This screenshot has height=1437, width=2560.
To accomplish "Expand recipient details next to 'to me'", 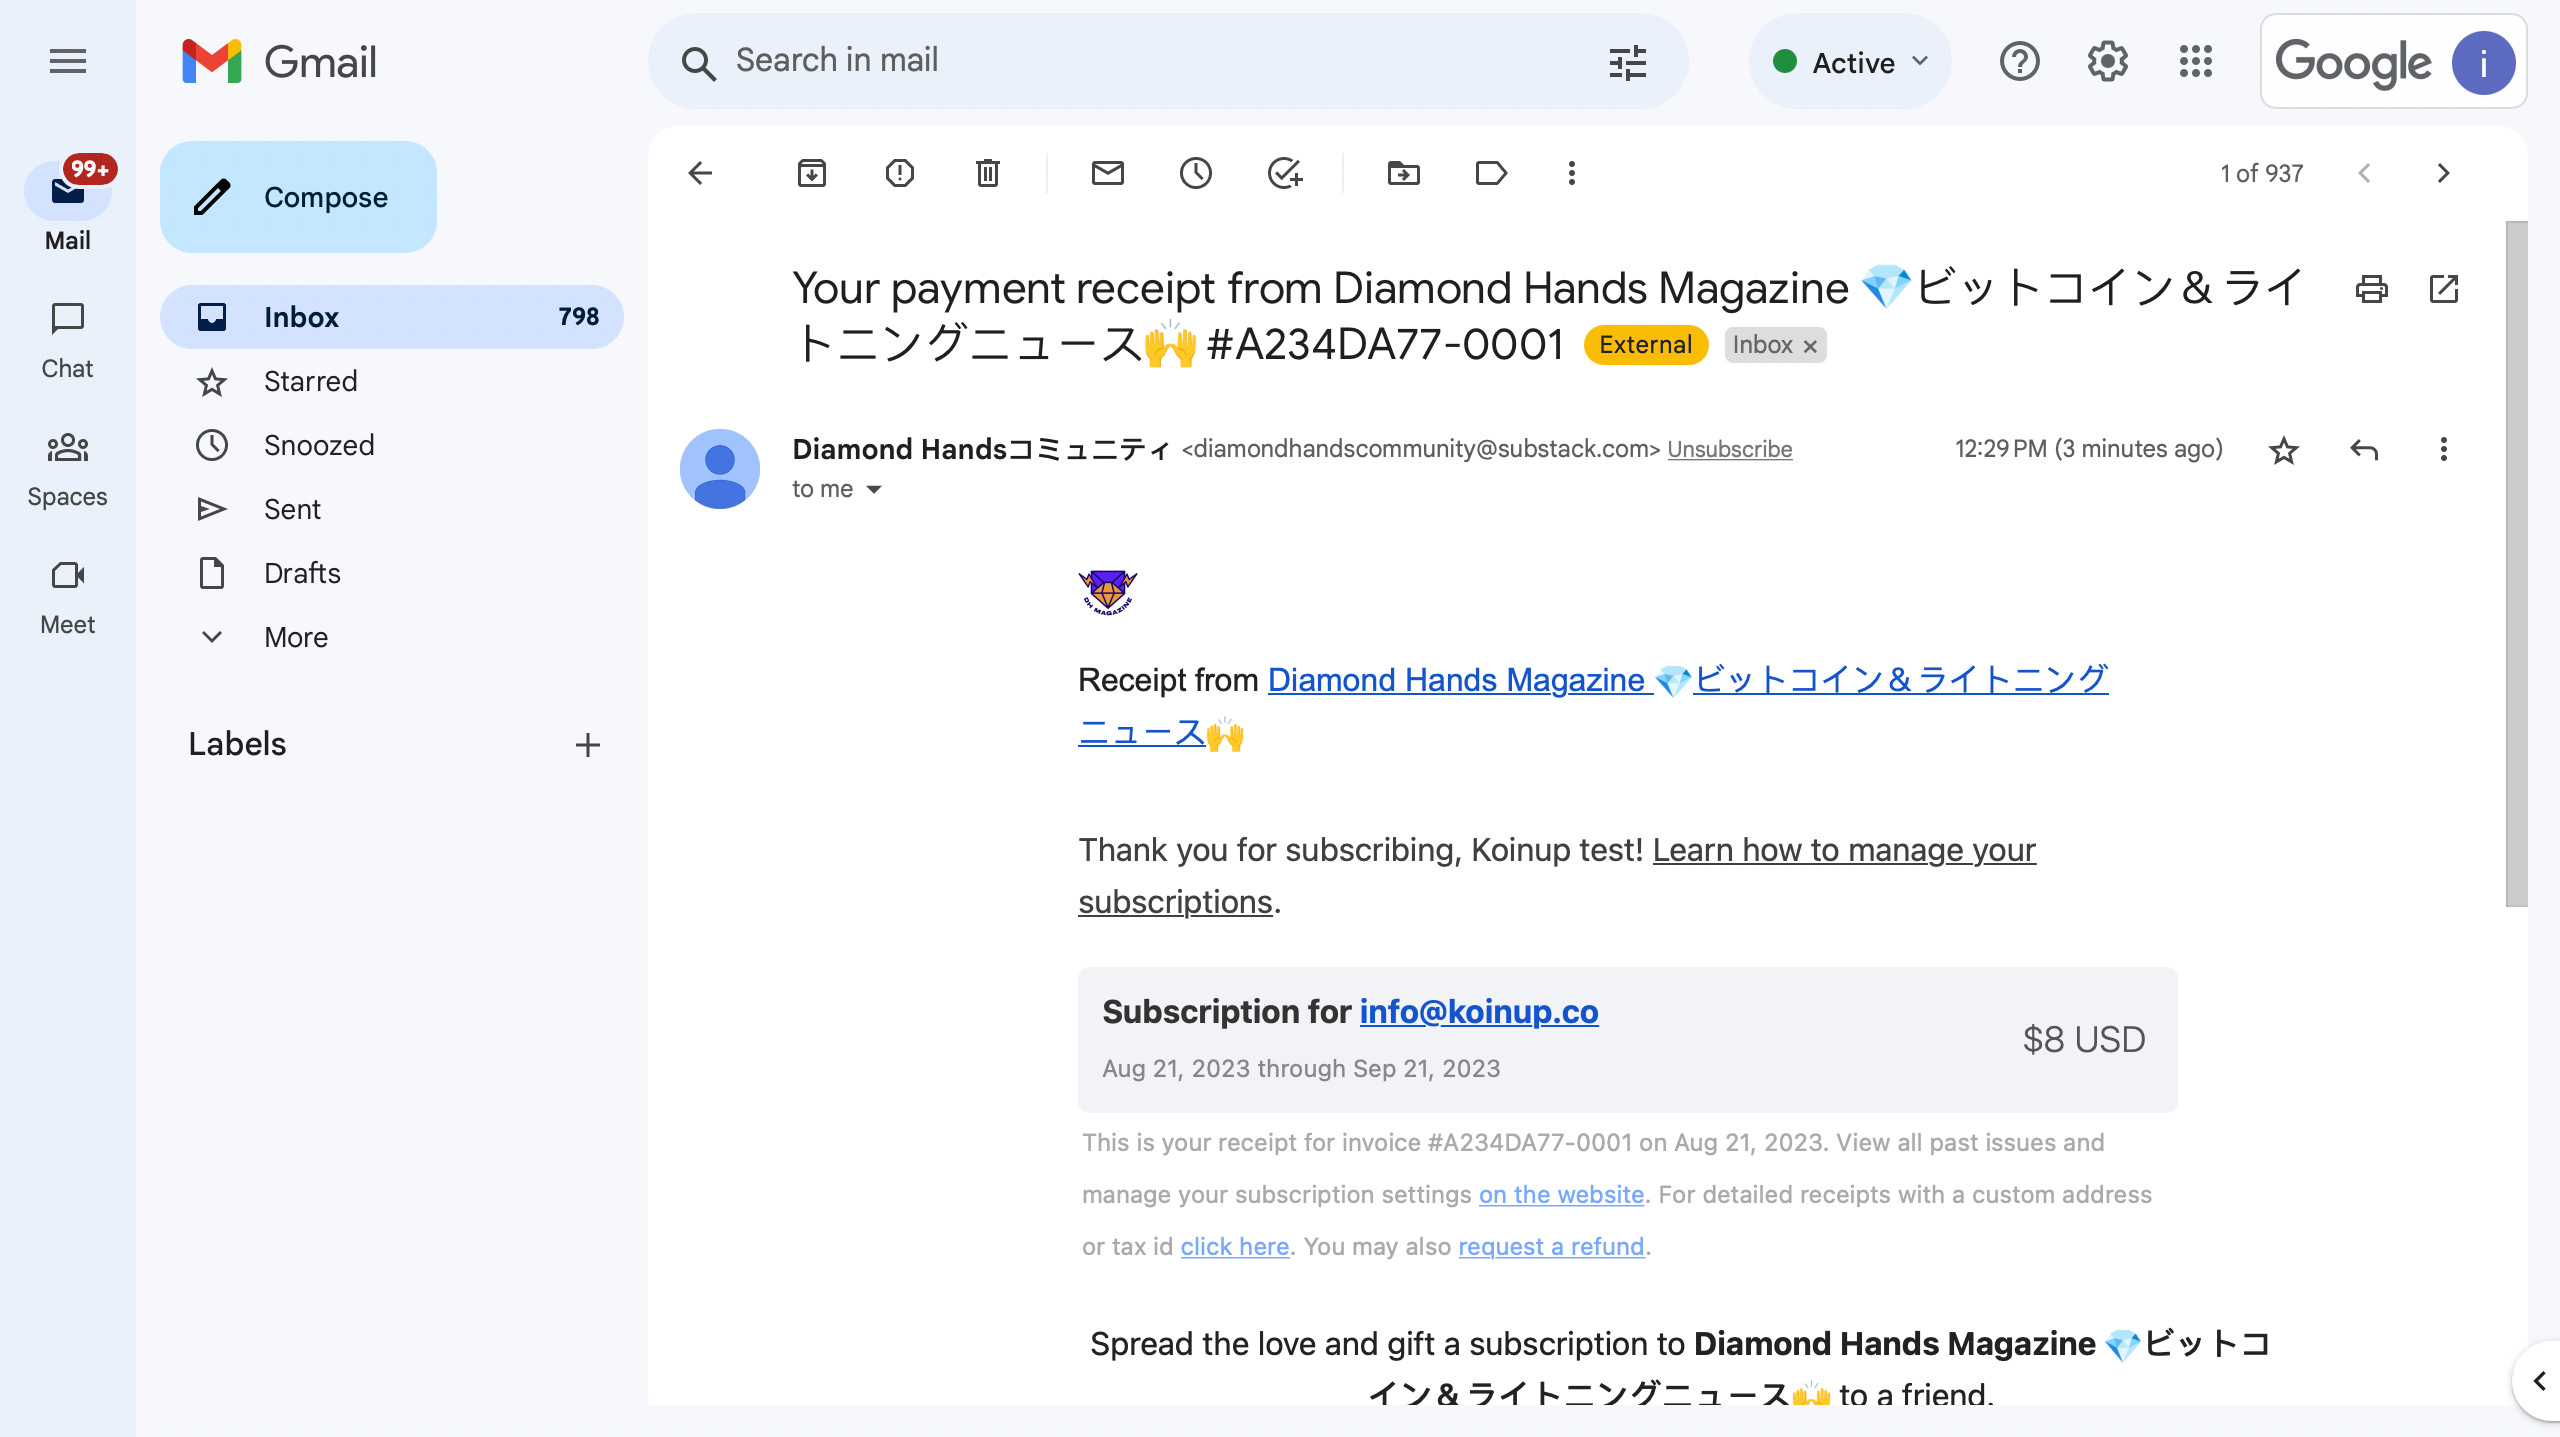I will (873, 489).
